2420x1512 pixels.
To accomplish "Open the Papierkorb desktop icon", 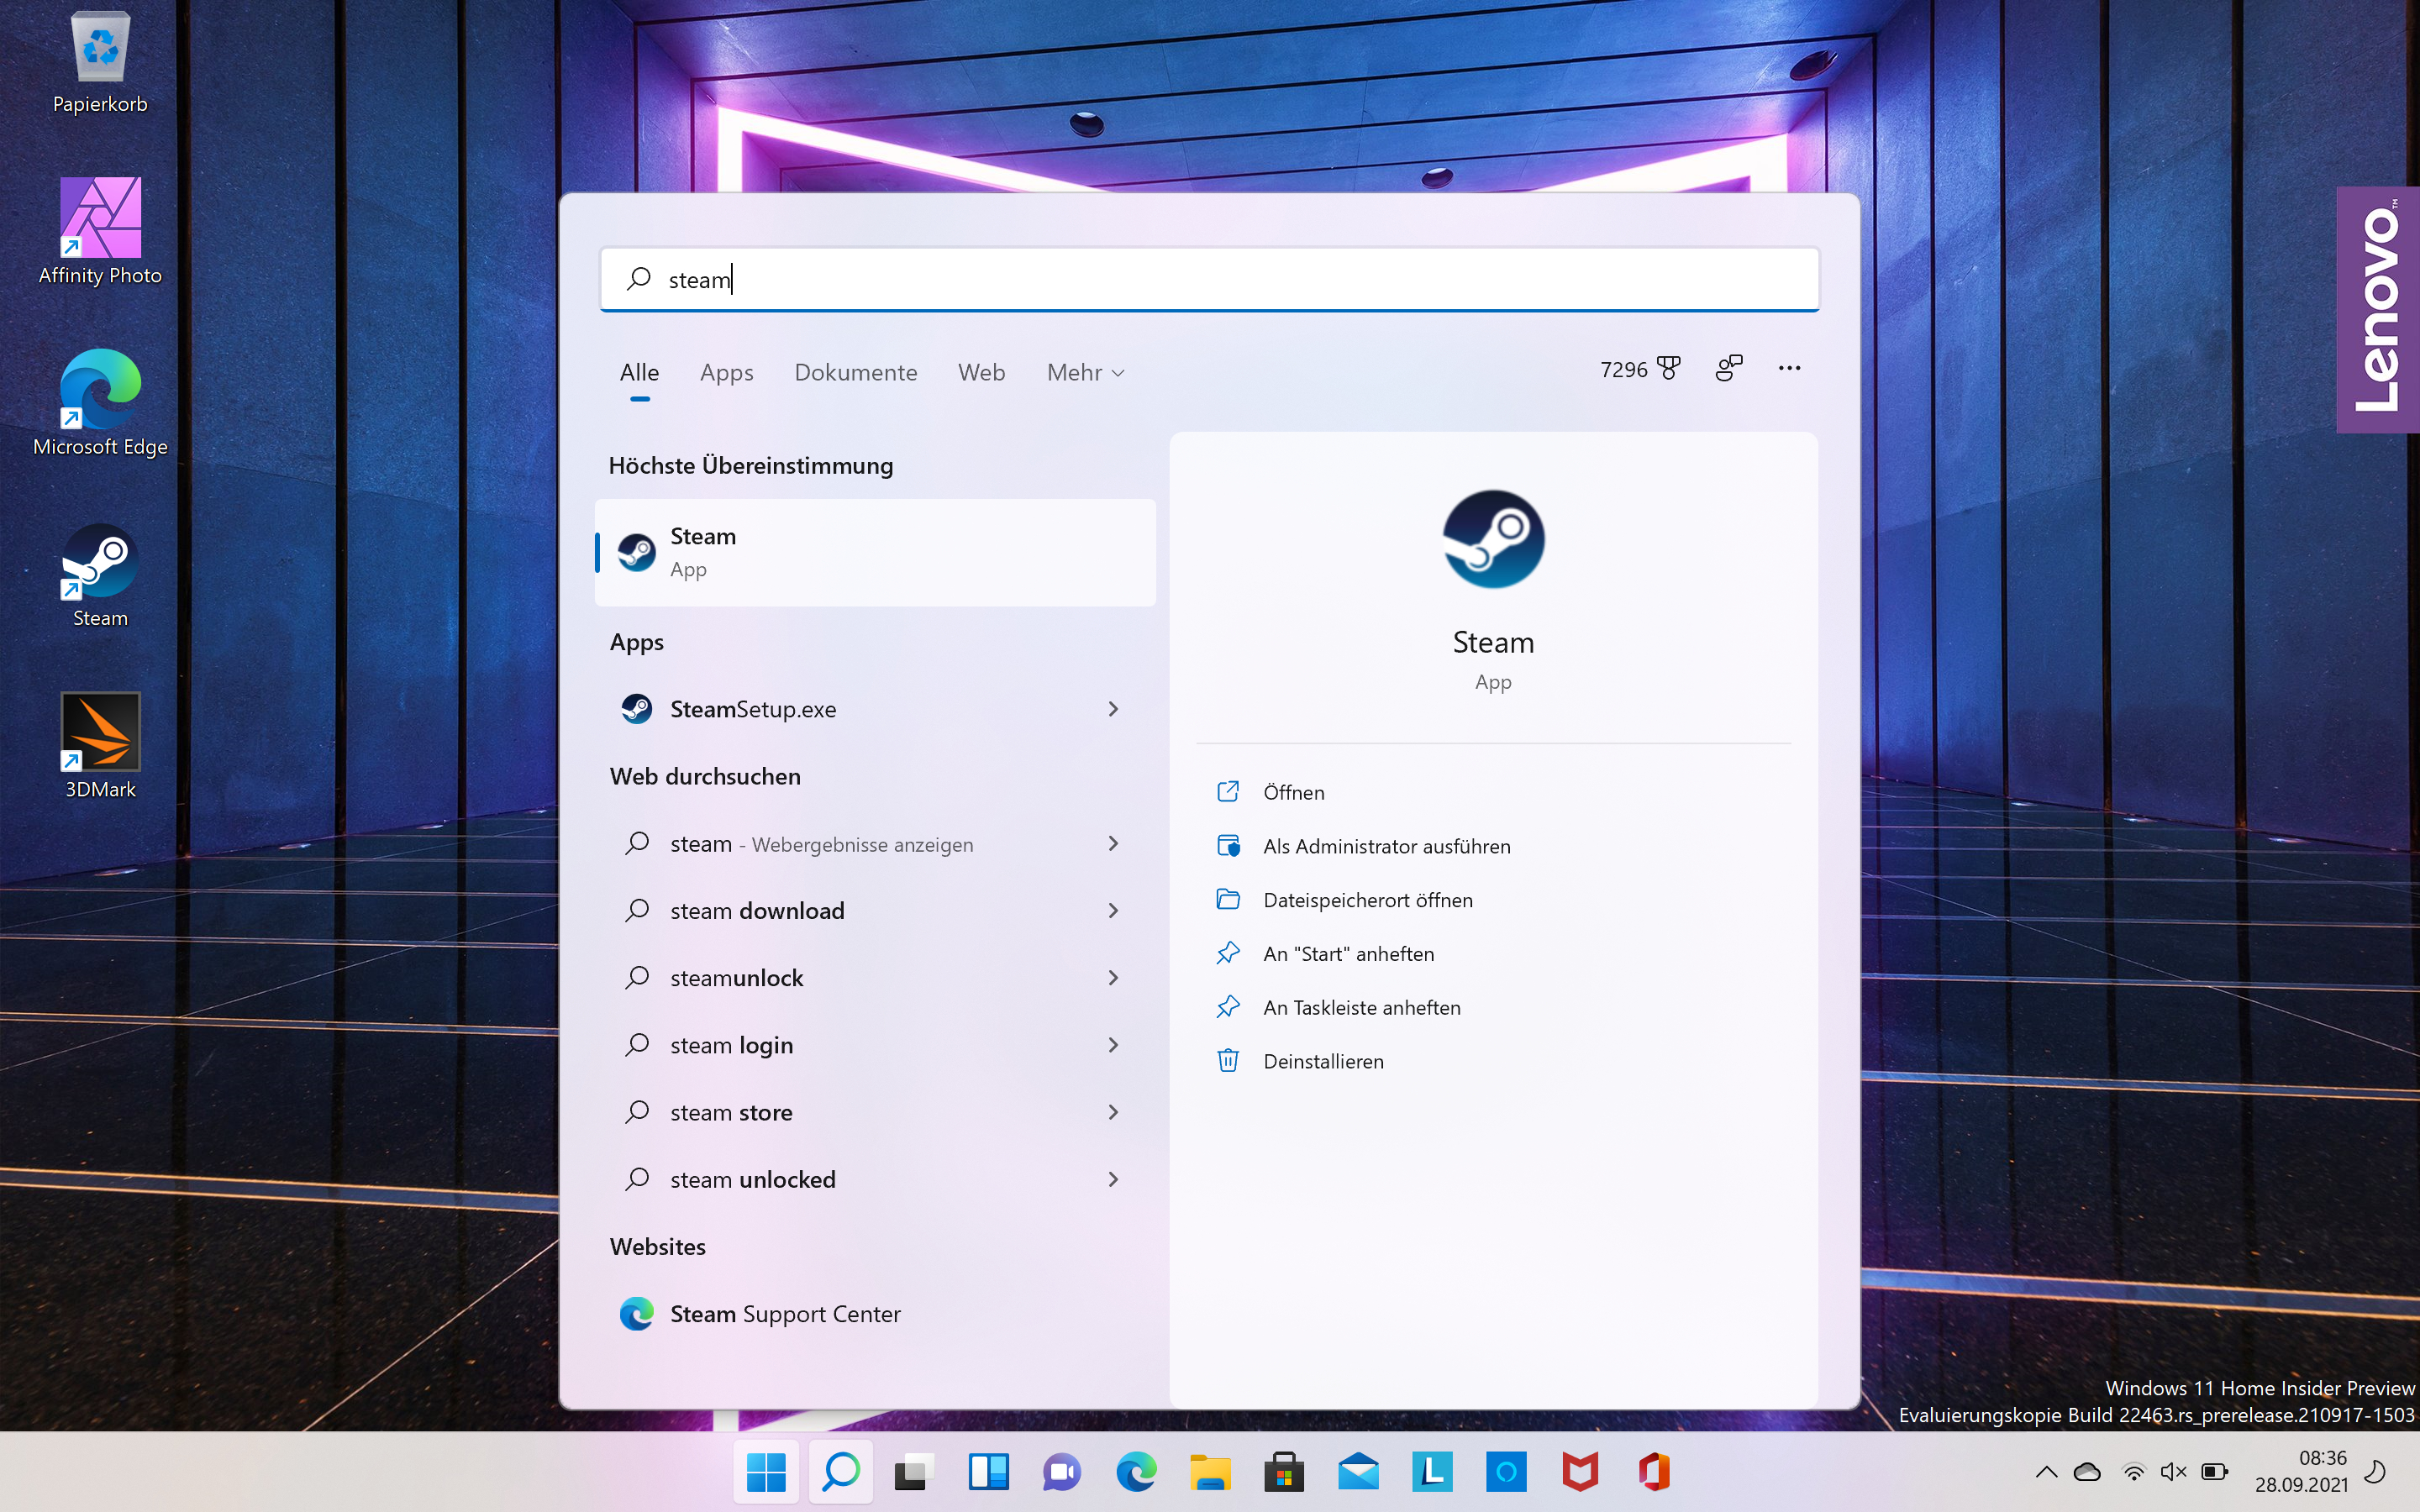I will coord(100,63).
